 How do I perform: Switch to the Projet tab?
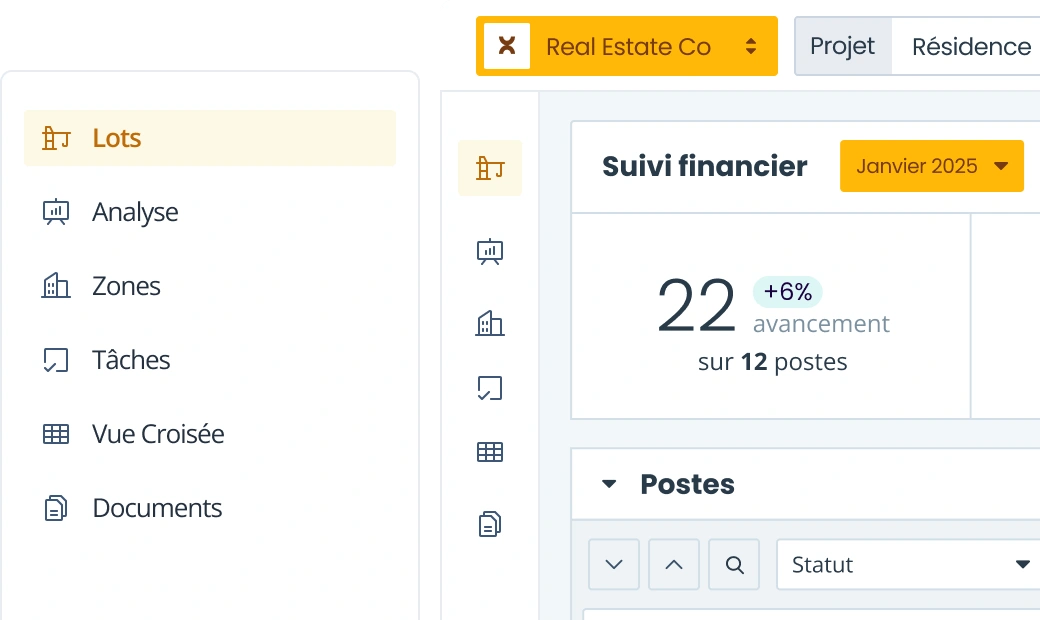click(x=843, y=46)
